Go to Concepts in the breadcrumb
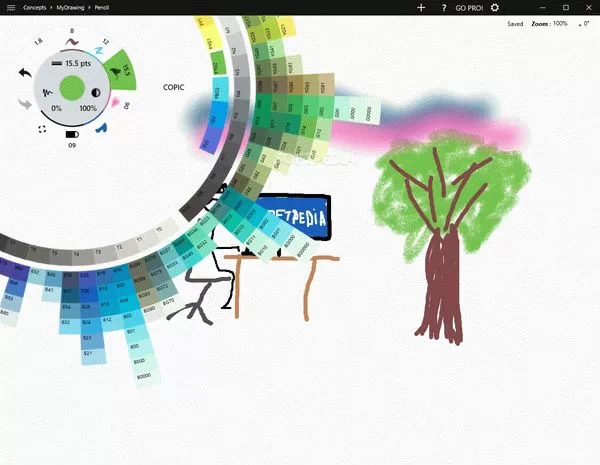This screenshot has height=465, width=600. tap(34, 7)
